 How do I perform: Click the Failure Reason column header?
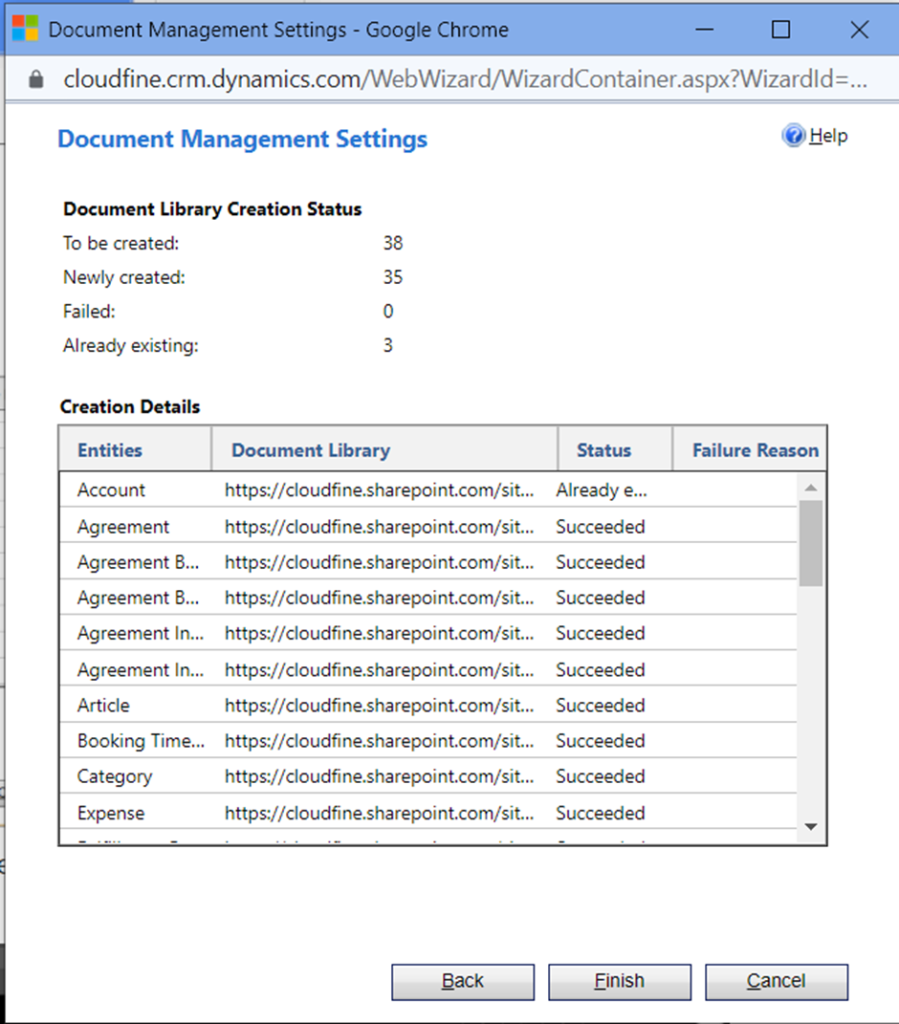(x=749, y=449)
